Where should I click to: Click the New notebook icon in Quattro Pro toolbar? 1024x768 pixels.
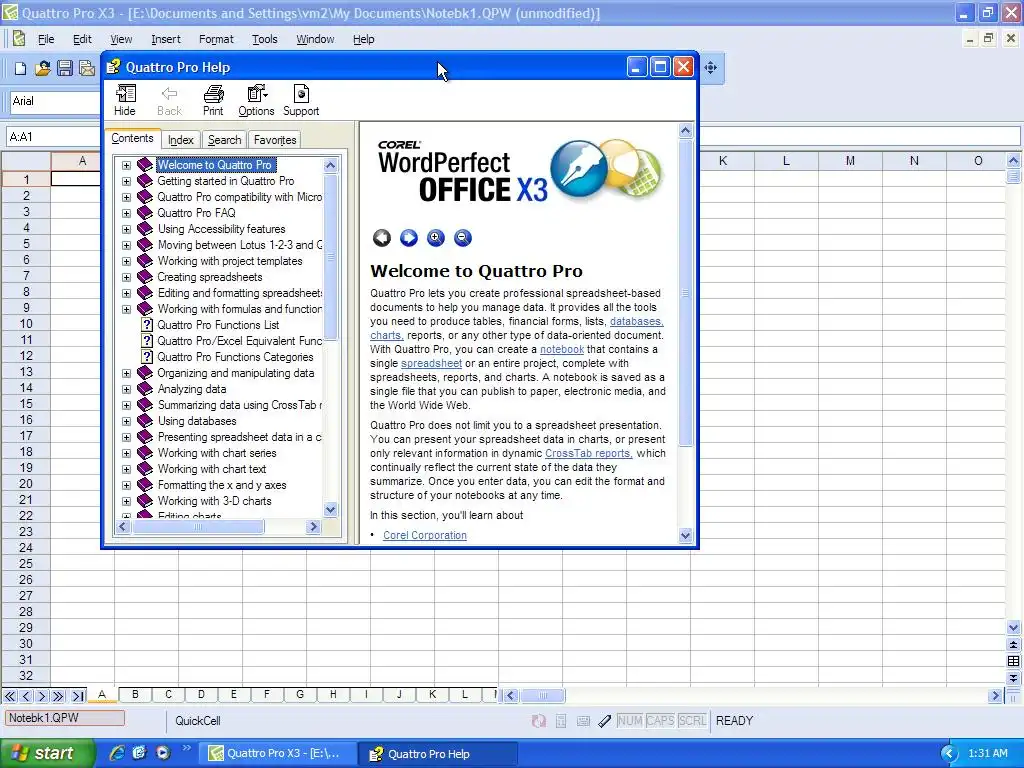pos(20,68)
